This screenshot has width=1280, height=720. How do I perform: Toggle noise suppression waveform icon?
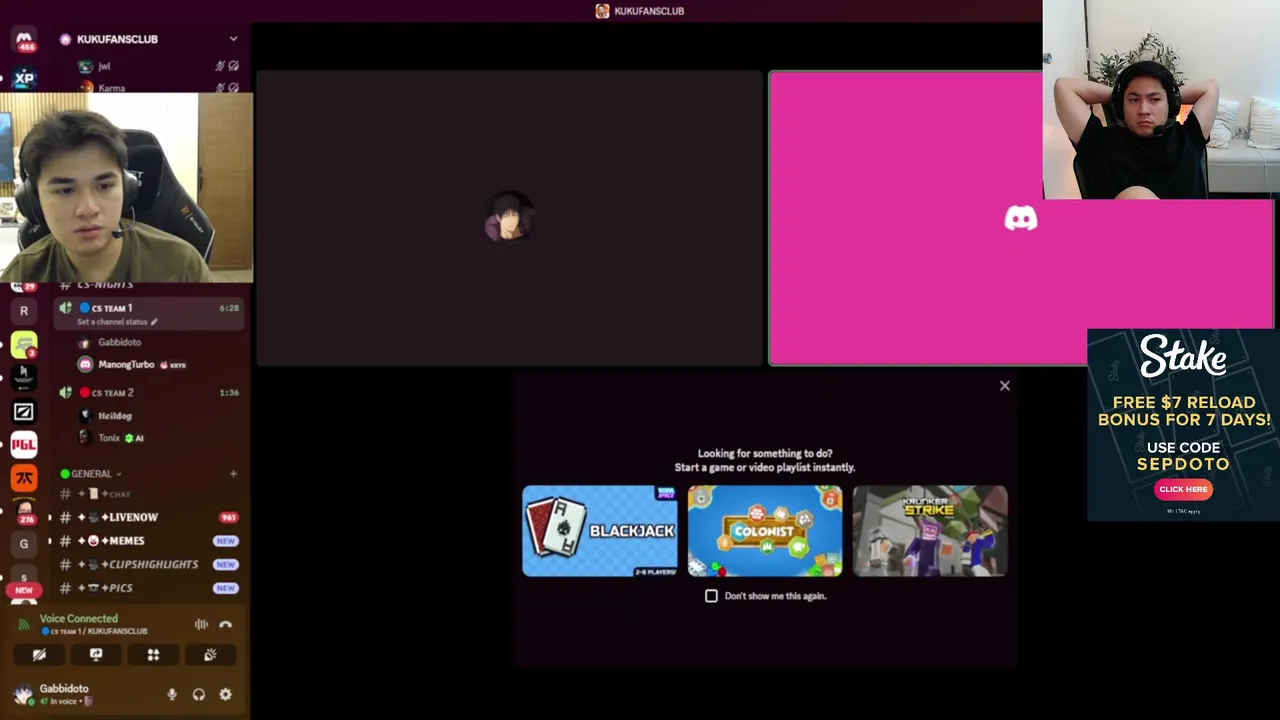201,624
